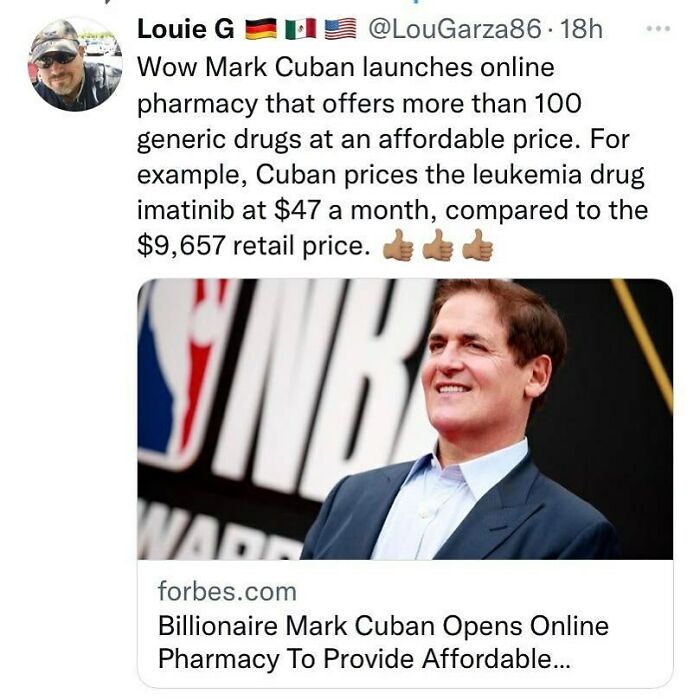Click the first thumbs-up emoji

[398, 245]
